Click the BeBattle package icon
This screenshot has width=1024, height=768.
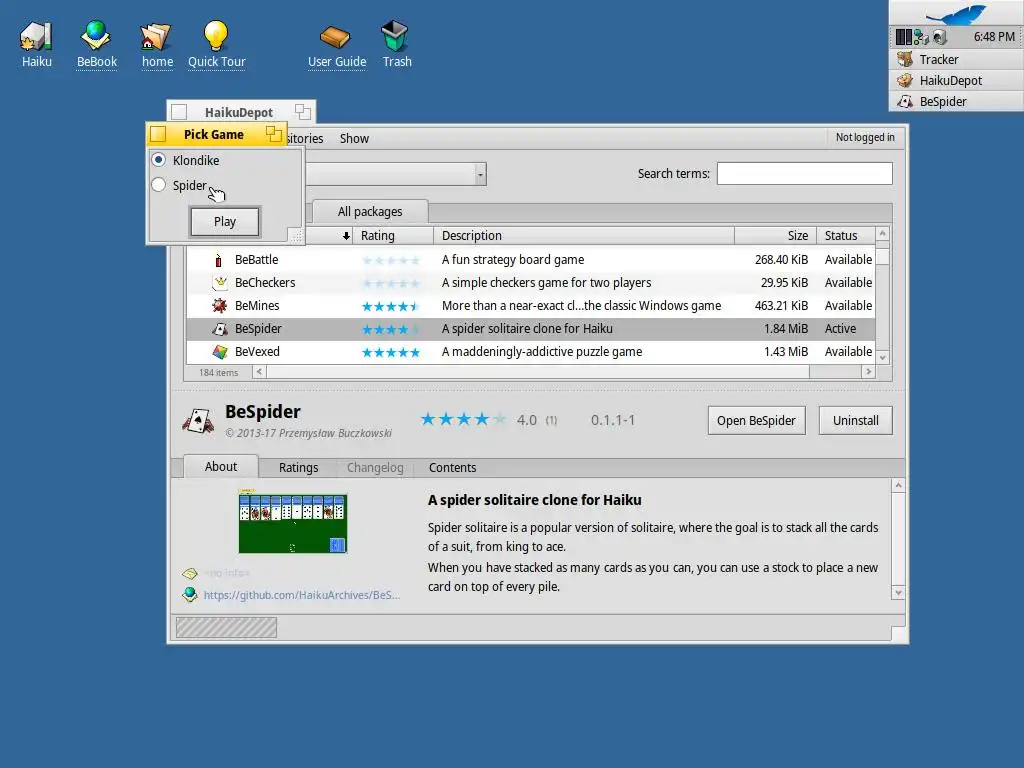click(219, 260)
